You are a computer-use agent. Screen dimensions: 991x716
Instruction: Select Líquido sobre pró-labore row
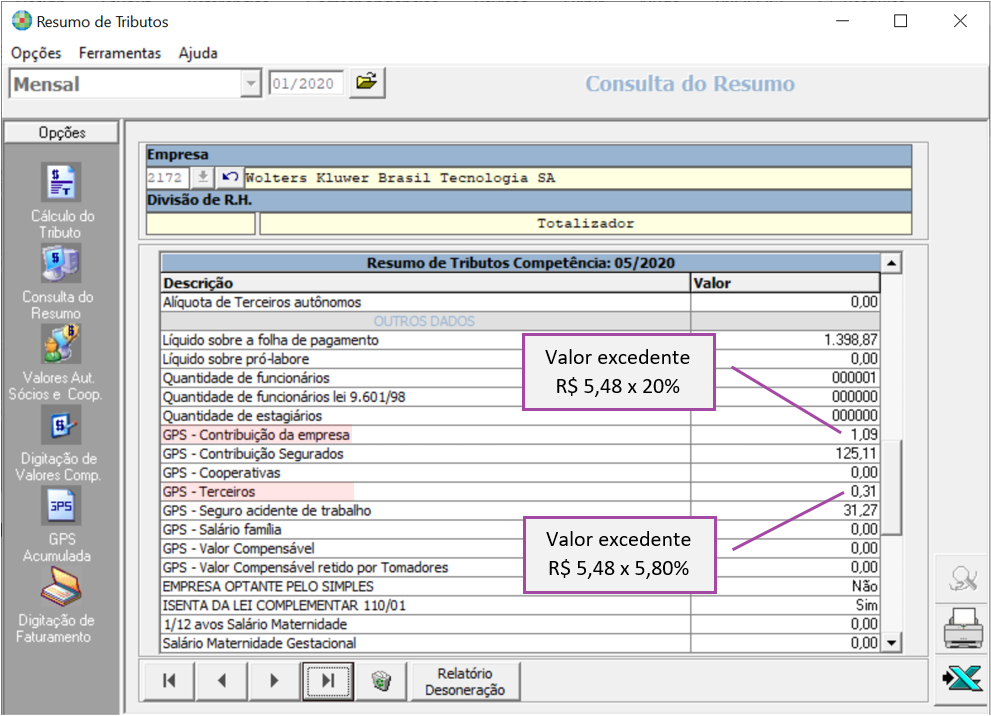click(x=520, y=359)
